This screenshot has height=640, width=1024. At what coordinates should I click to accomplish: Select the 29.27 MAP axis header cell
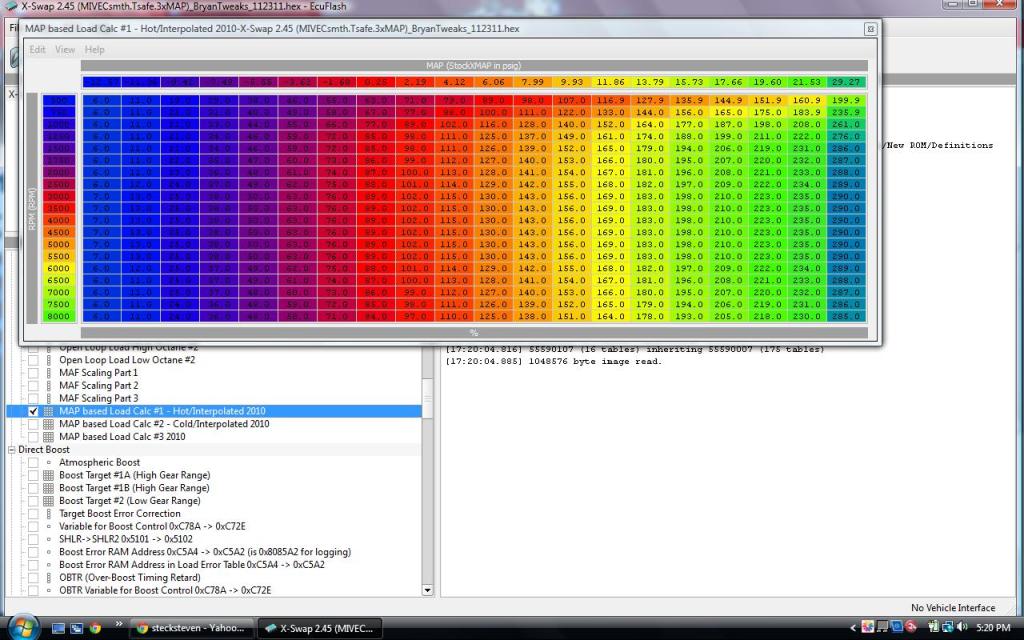pos(846,82)
